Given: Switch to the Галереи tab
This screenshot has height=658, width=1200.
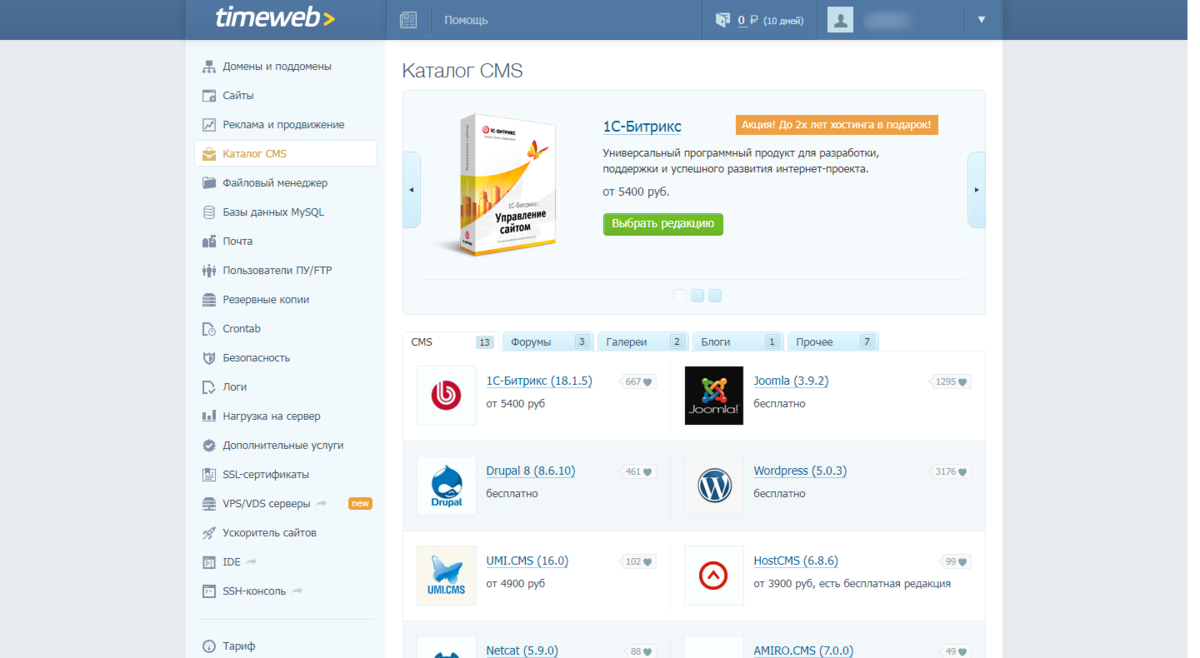Looking at the screenshot, I should (x=643, y=342).
